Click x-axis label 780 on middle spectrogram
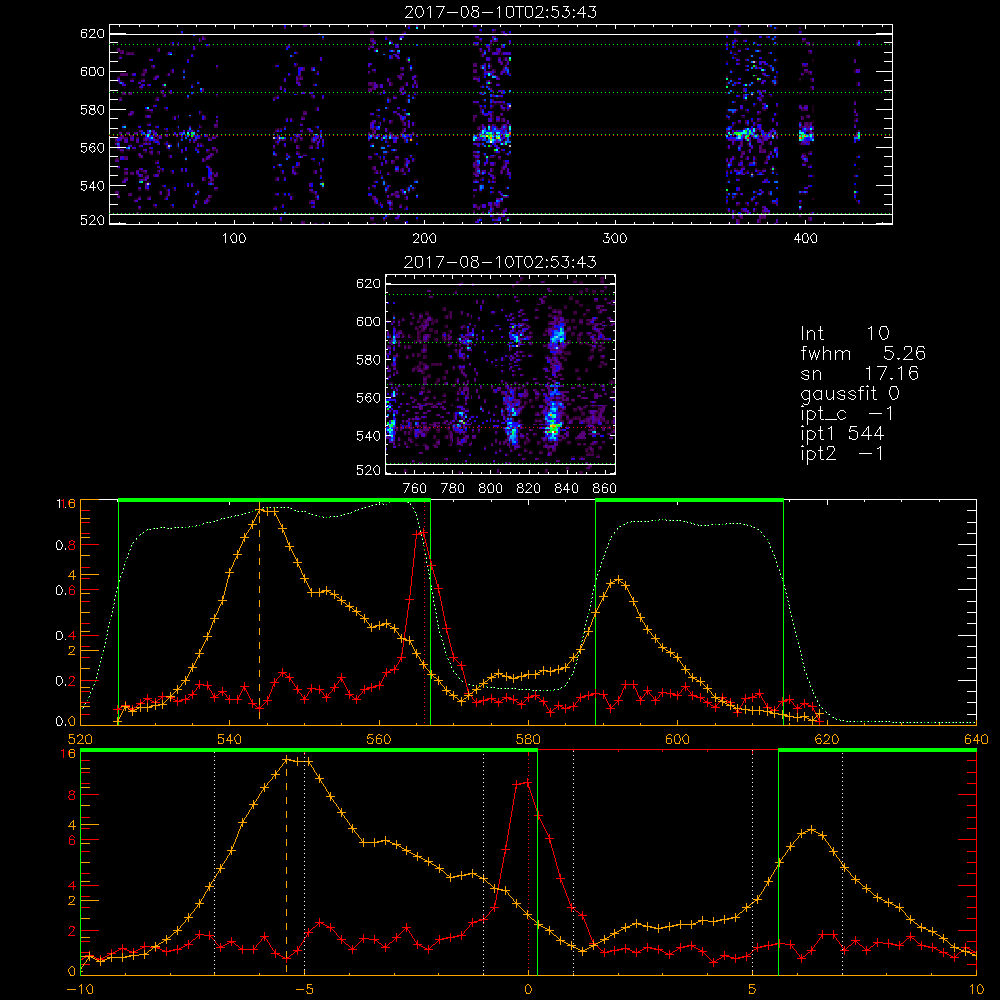Viewport: 1000px width, 1000px height. (x=453, y=489)
